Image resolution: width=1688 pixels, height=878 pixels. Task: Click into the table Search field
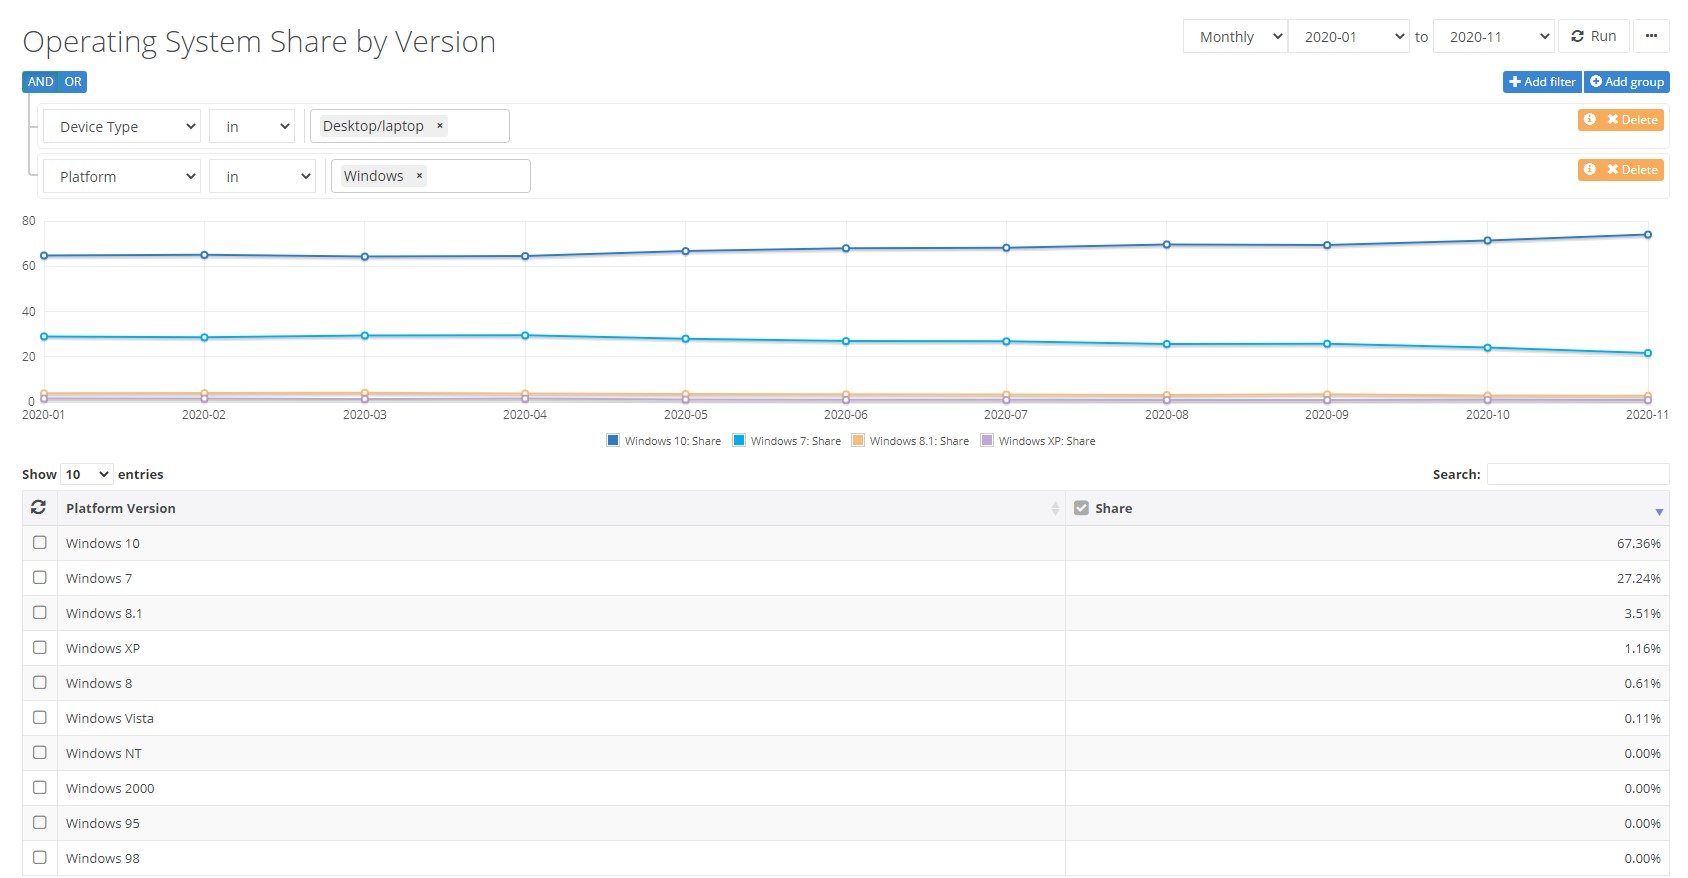[x=1577, y=474]
